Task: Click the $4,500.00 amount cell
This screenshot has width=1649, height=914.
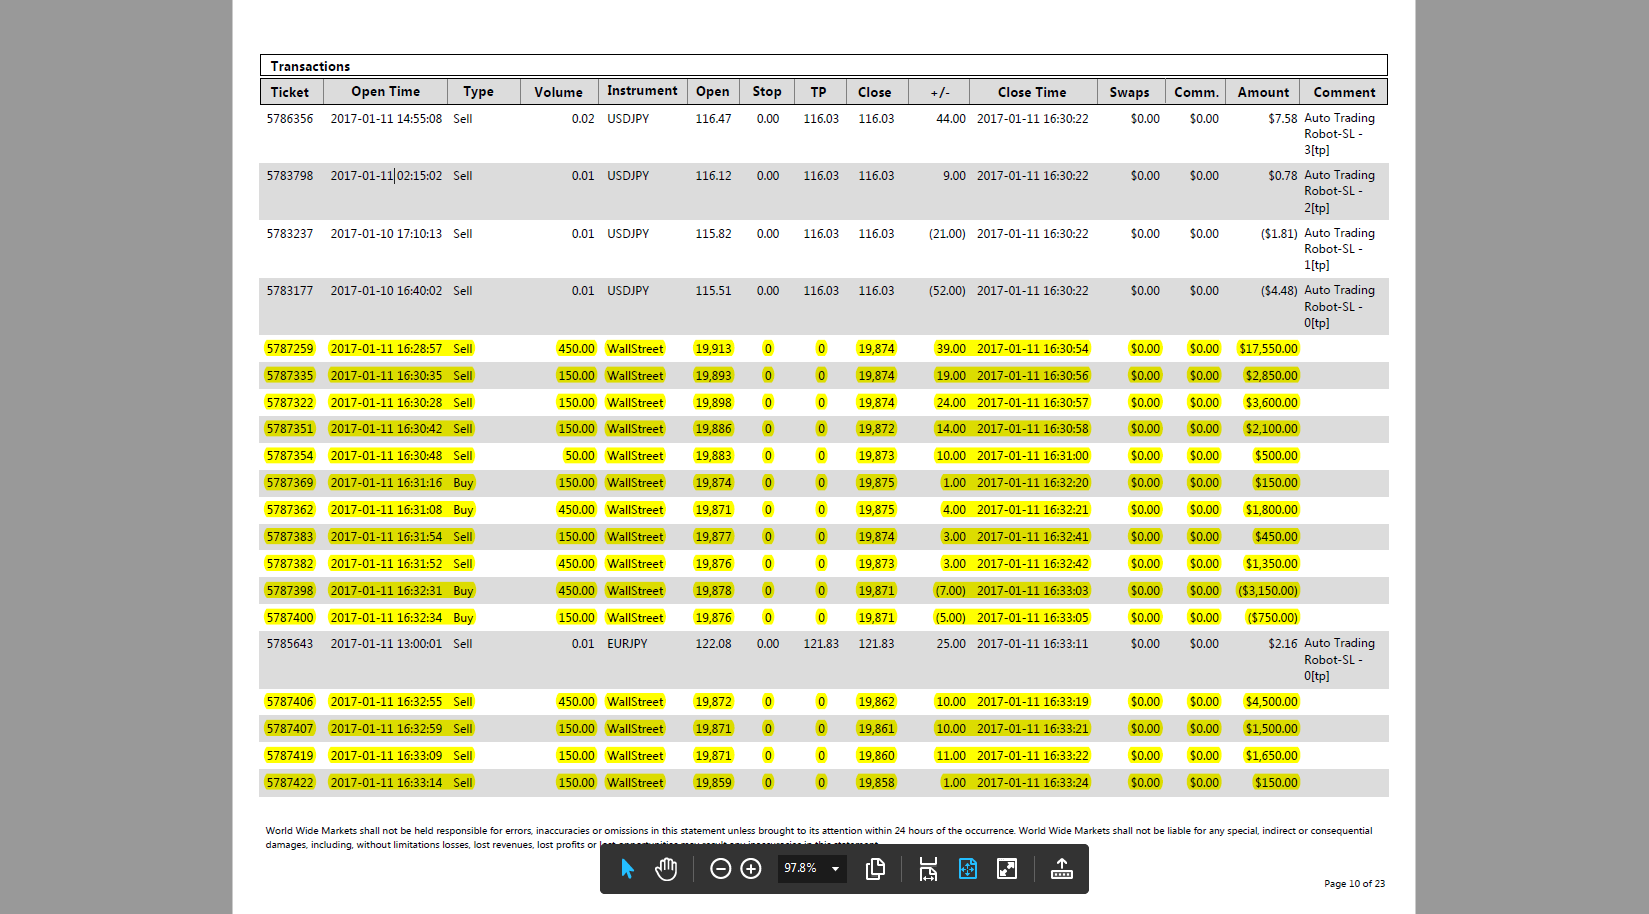Action: tap(1271, 702)
